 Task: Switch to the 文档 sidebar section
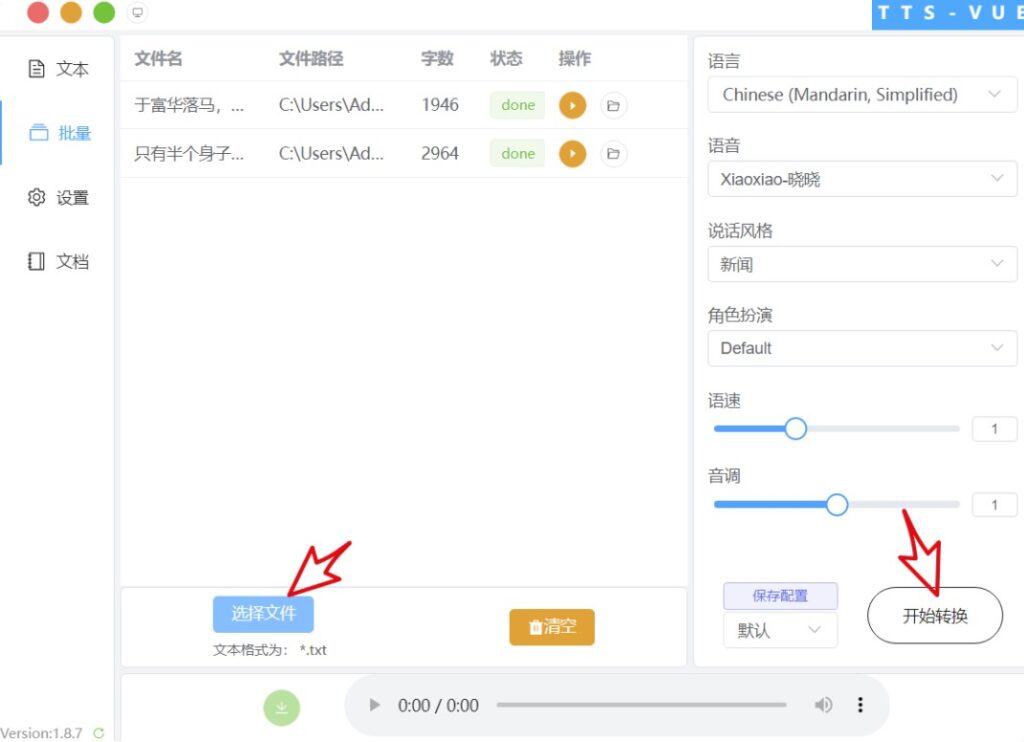pyautogui.click(x=57, y=260)
